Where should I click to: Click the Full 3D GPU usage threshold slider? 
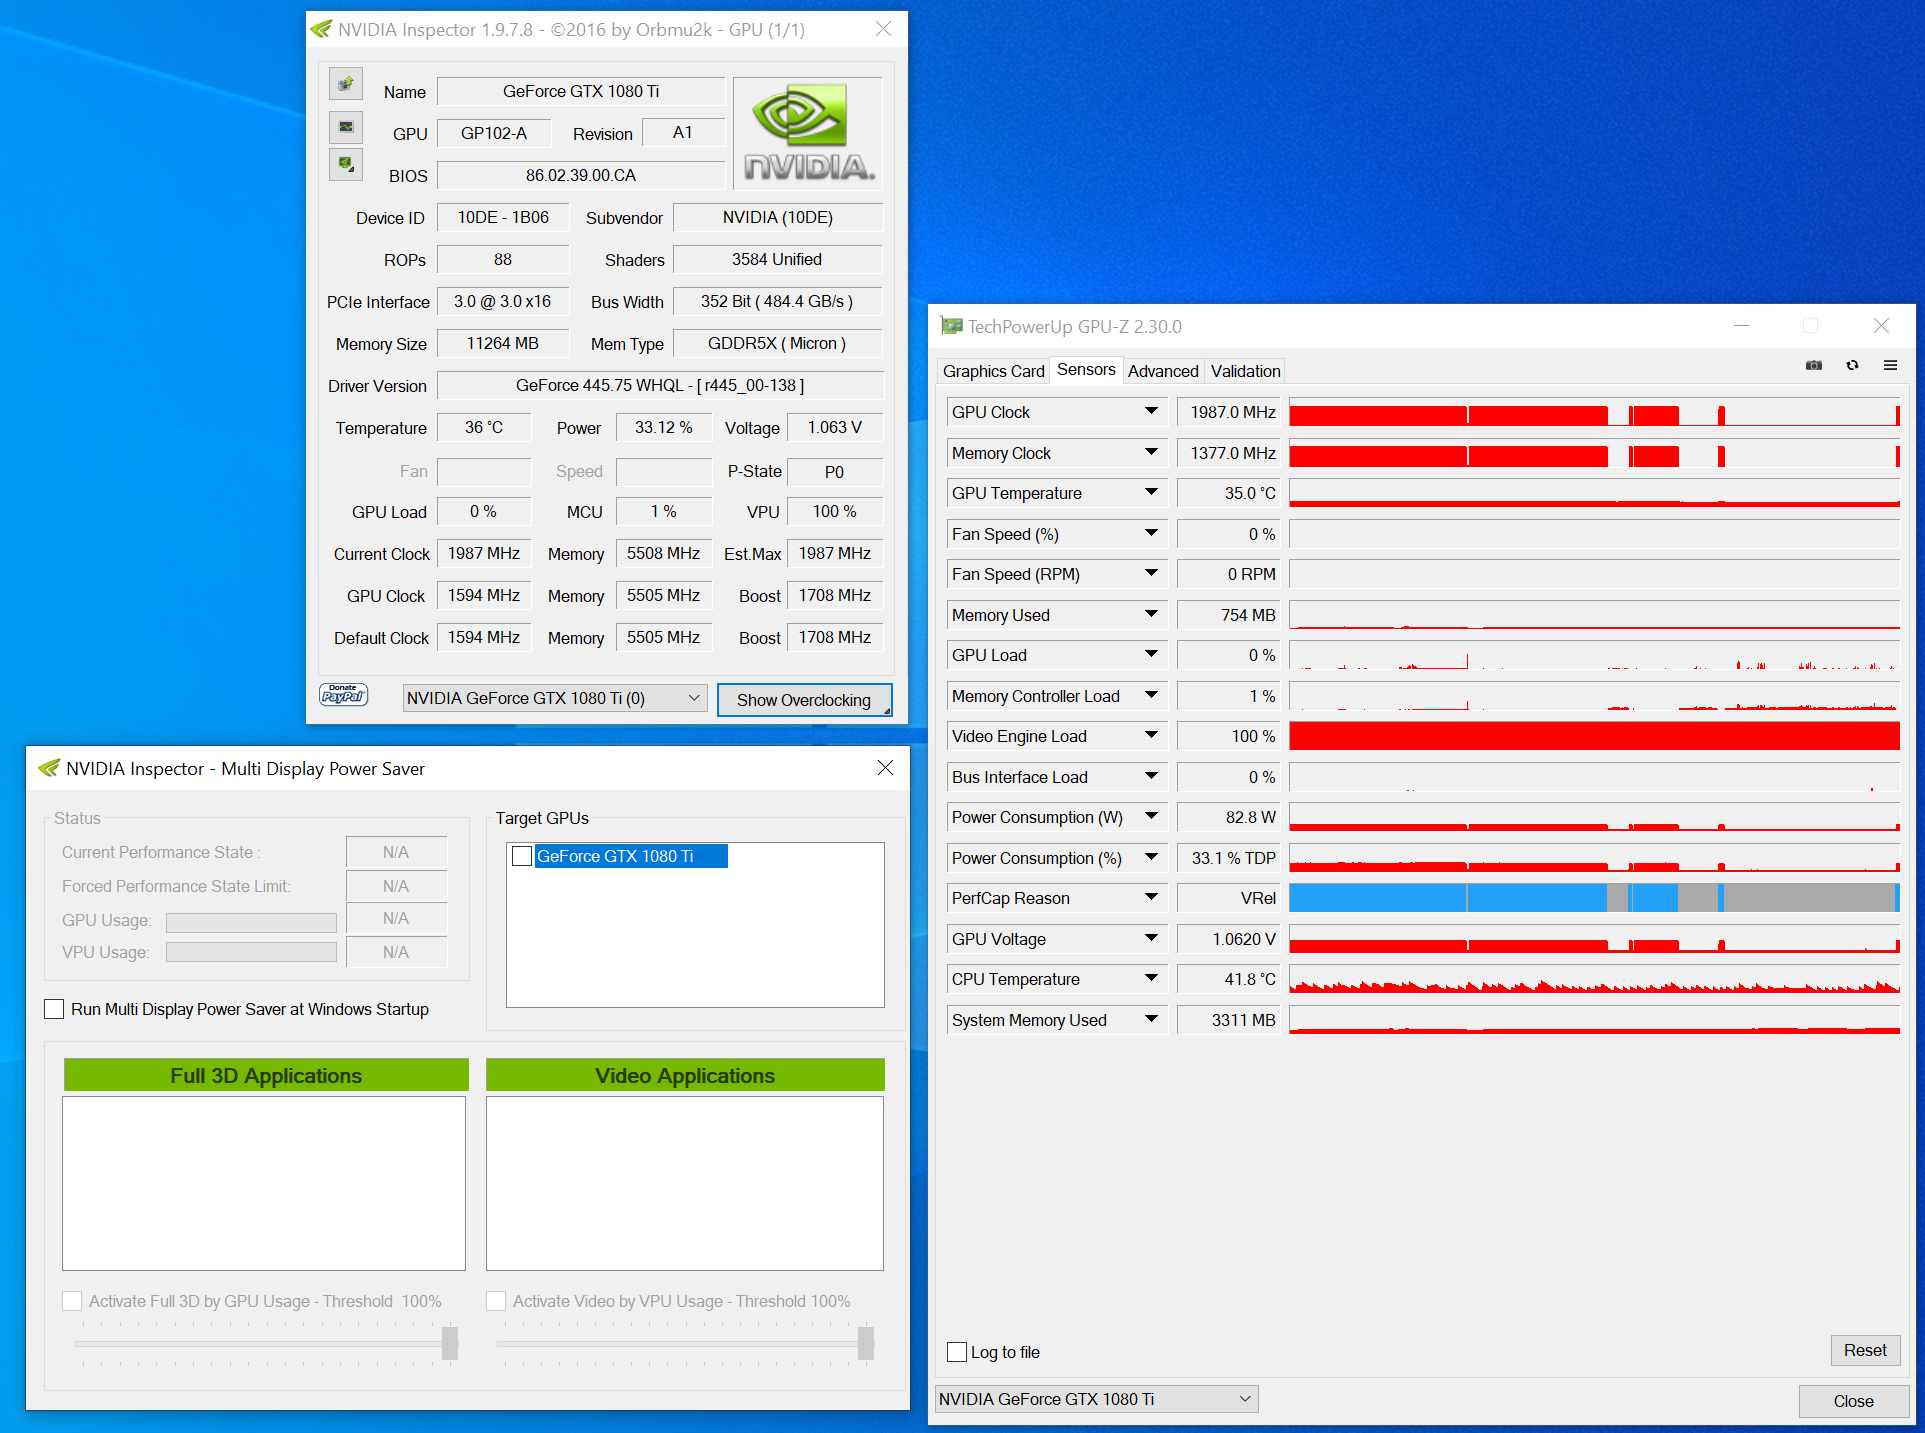pos(450,1343)
